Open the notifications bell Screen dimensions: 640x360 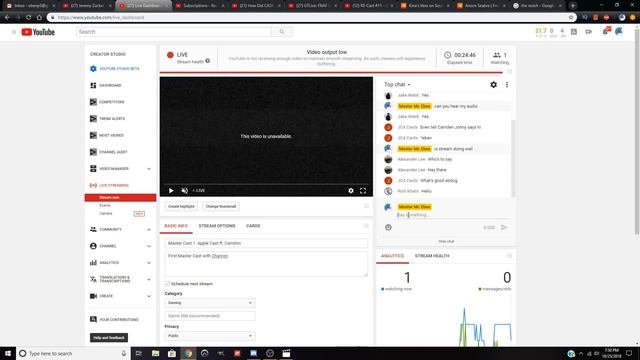605,31
